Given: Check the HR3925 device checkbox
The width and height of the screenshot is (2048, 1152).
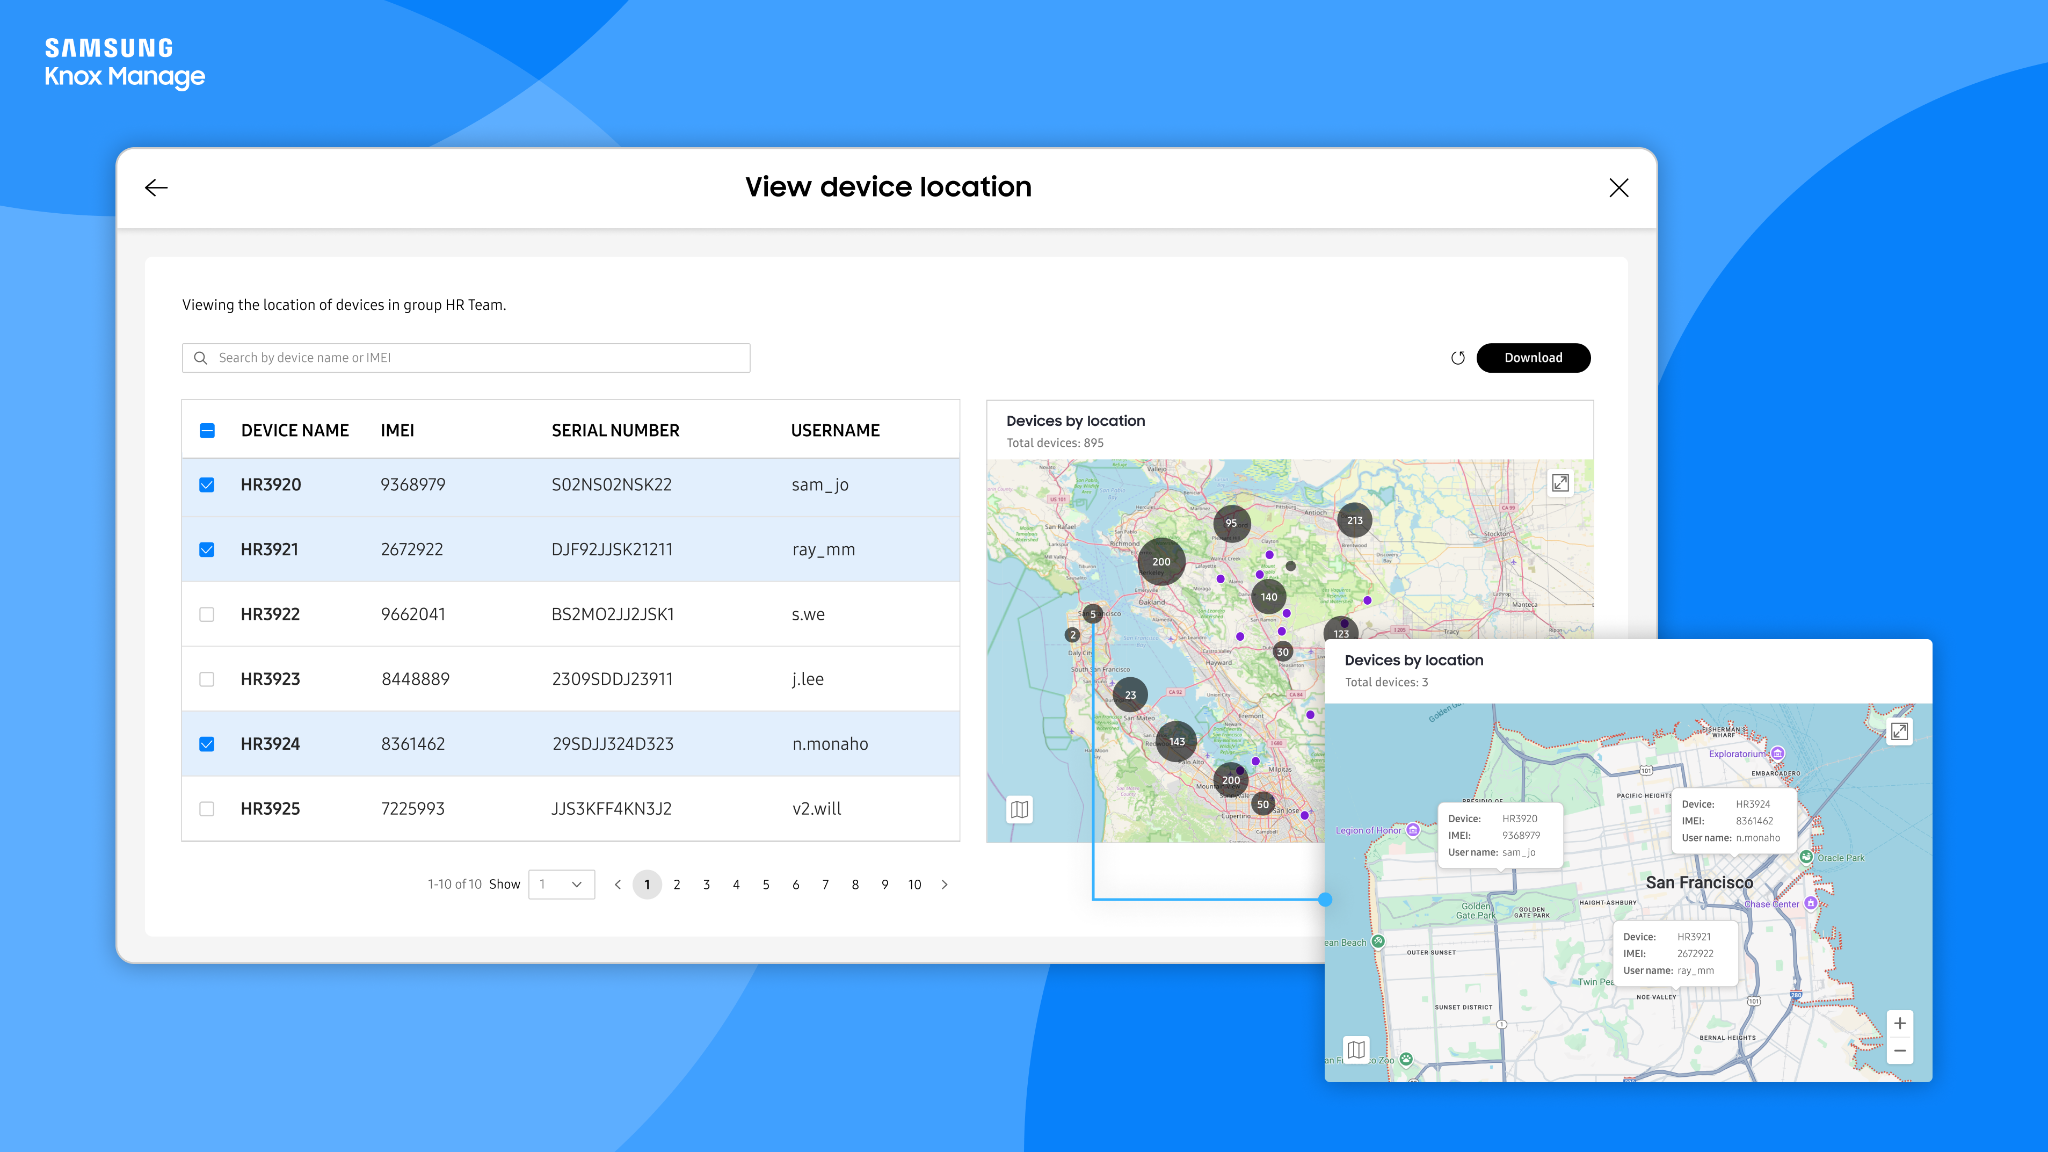Looking at the screenshot, I should tap(207, 809).
